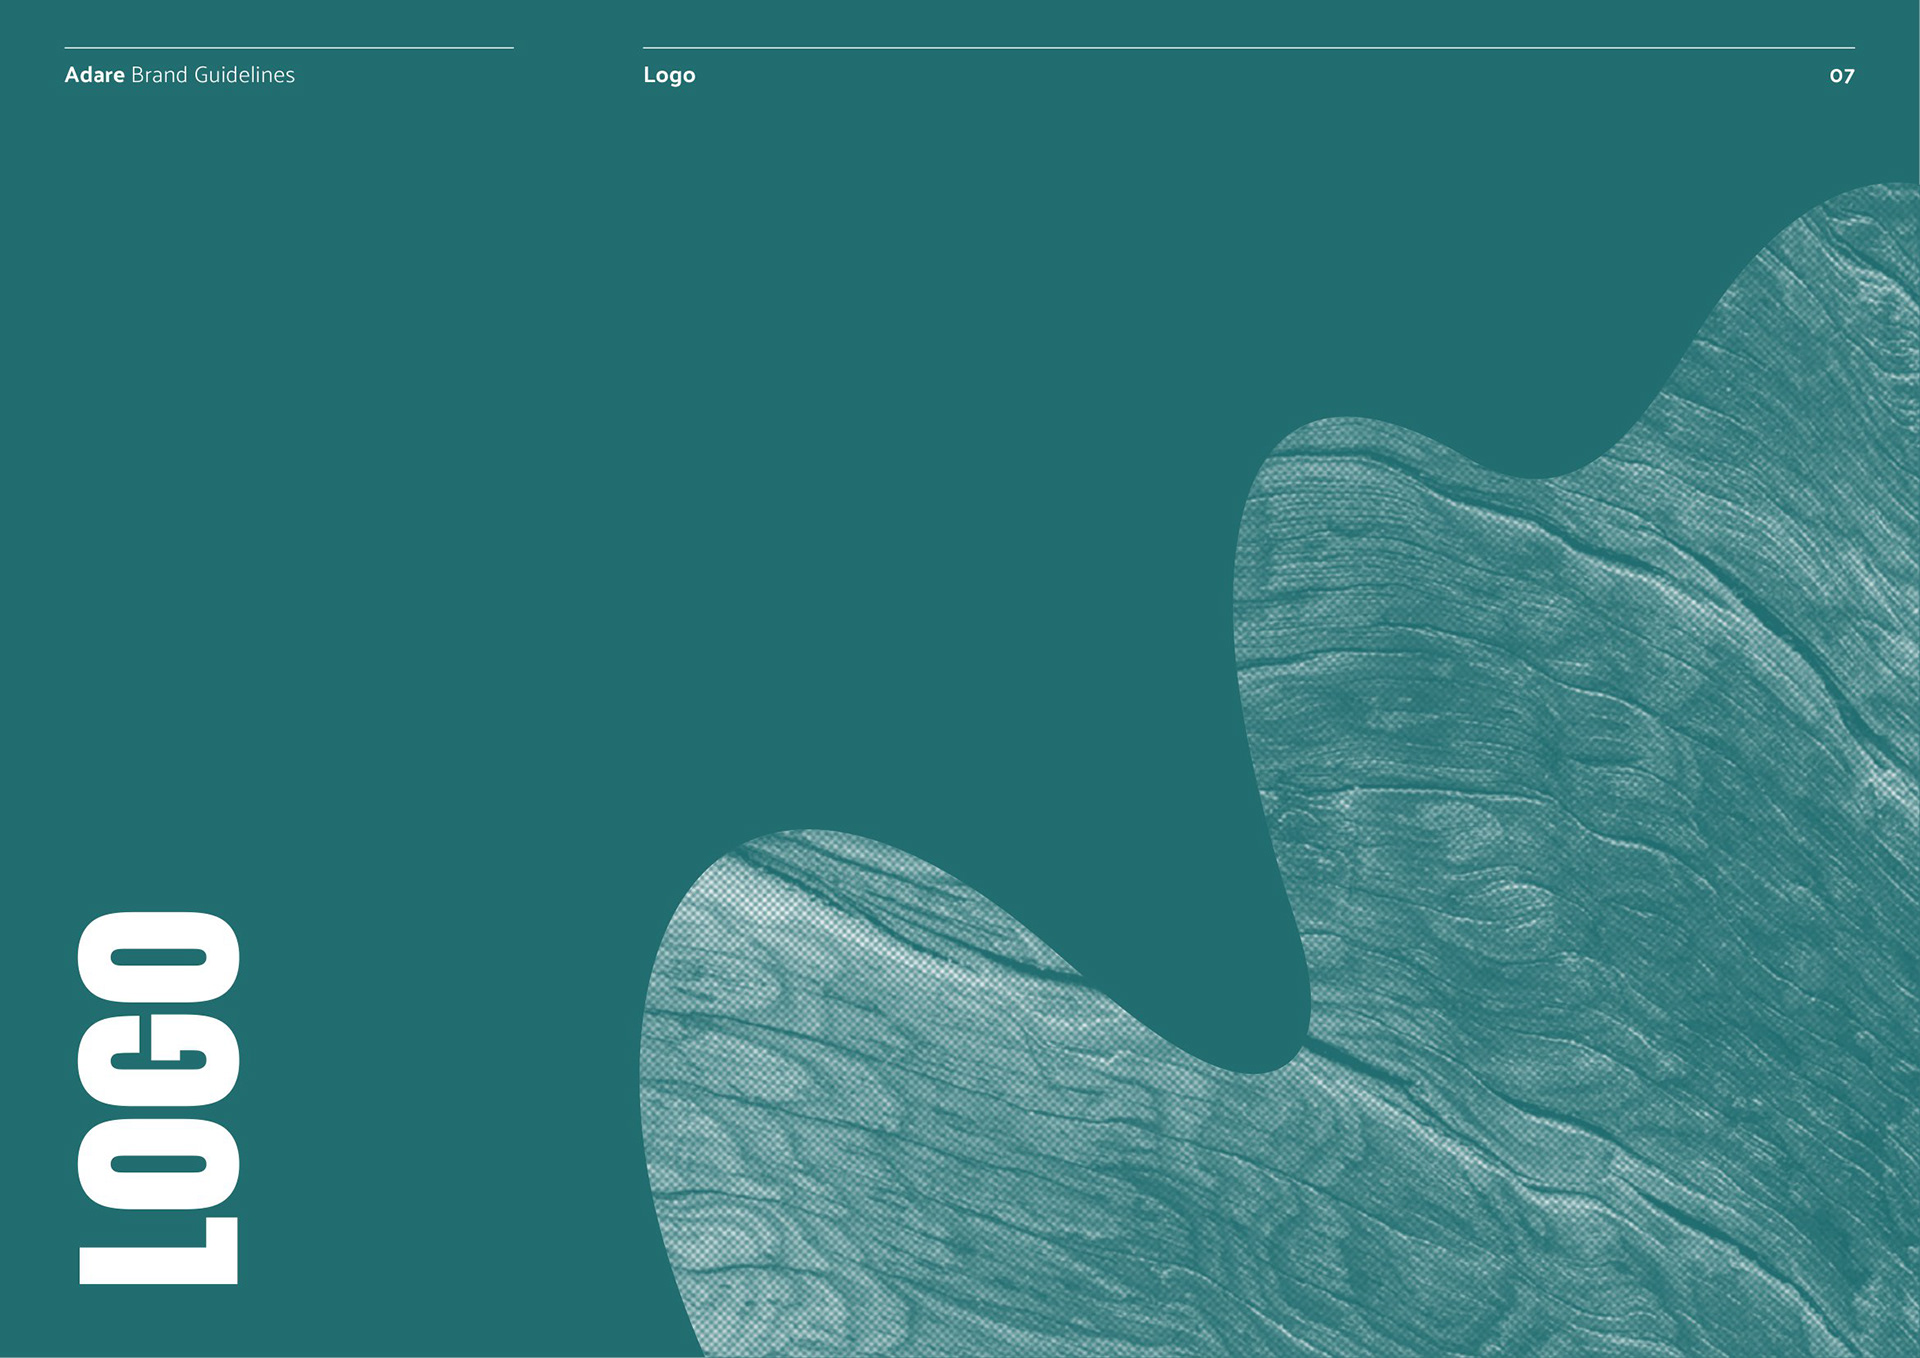Screen dimensions: 1920x1358
Task: Click the short horizontal rule above "Adare"
Action: tap(288, 47)
